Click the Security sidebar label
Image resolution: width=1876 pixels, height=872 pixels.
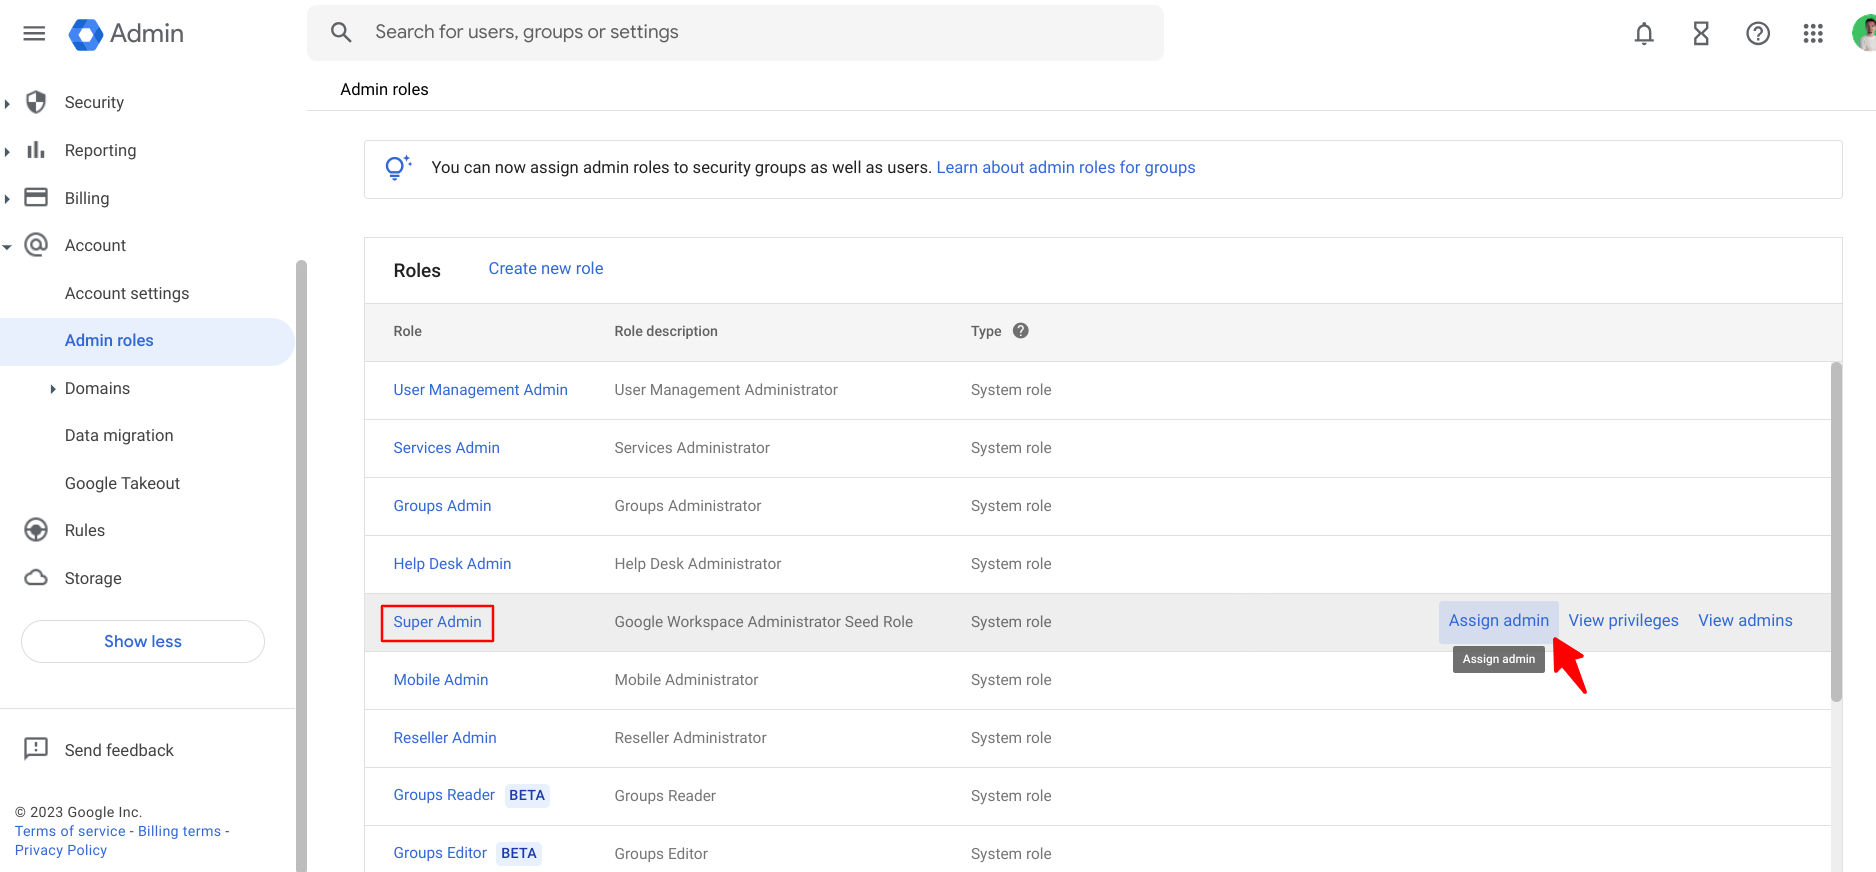click(x=94, y=102)
